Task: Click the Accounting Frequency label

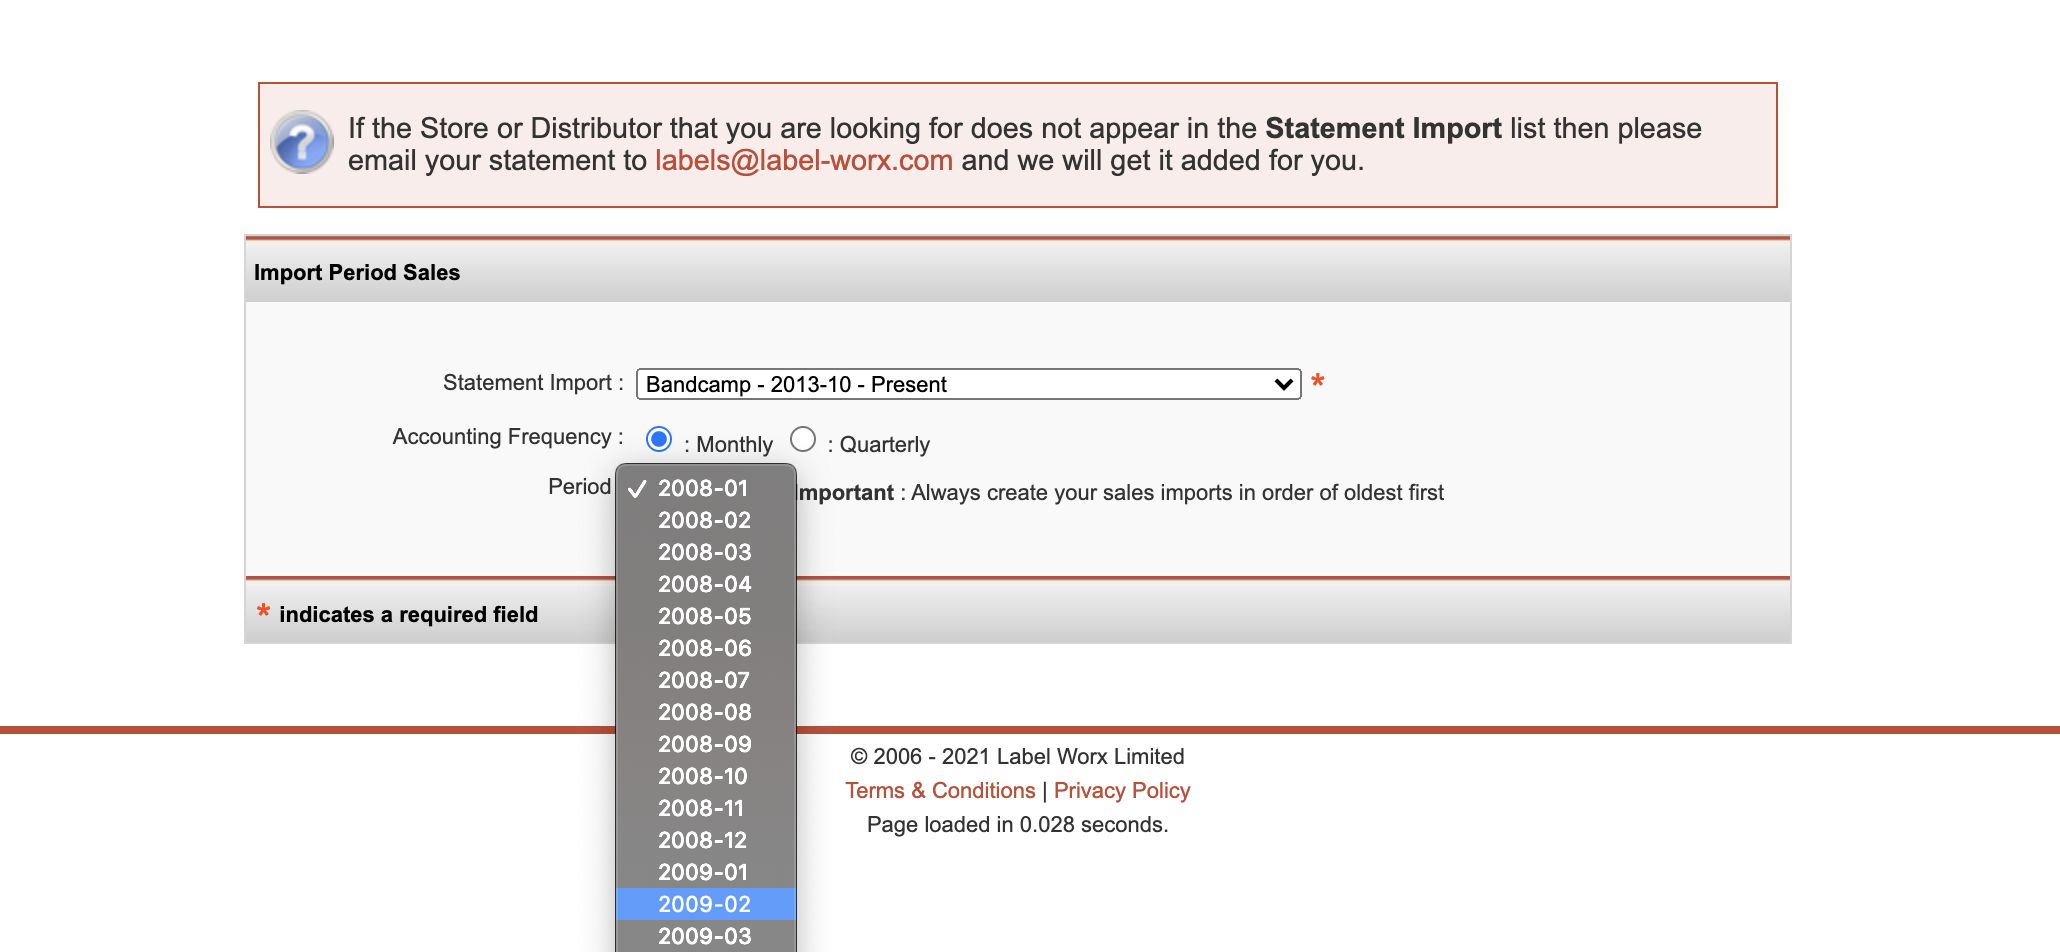Action: [508, 437]
